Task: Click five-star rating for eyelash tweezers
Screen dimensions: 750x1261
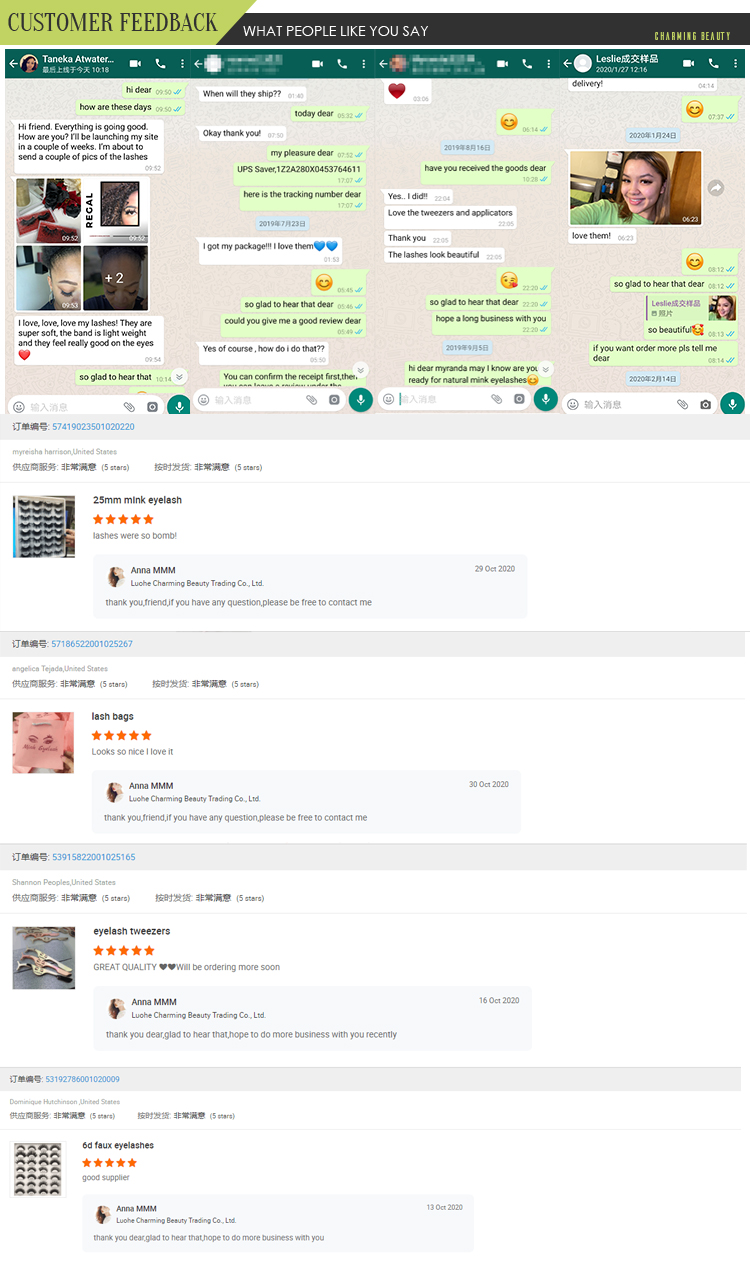Action: coord(124,950)
